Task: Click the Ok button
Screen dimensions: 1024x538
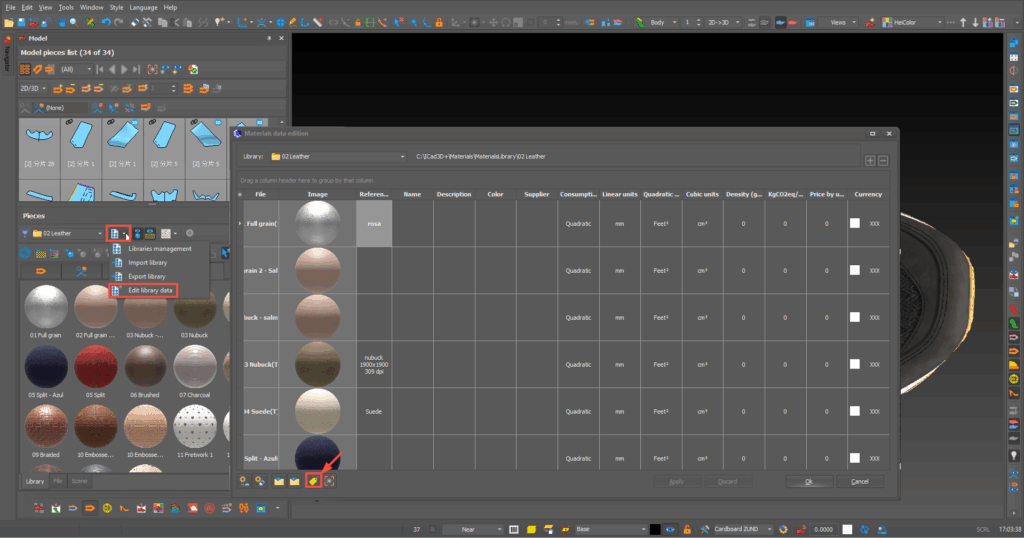Action: click(807, 481)
